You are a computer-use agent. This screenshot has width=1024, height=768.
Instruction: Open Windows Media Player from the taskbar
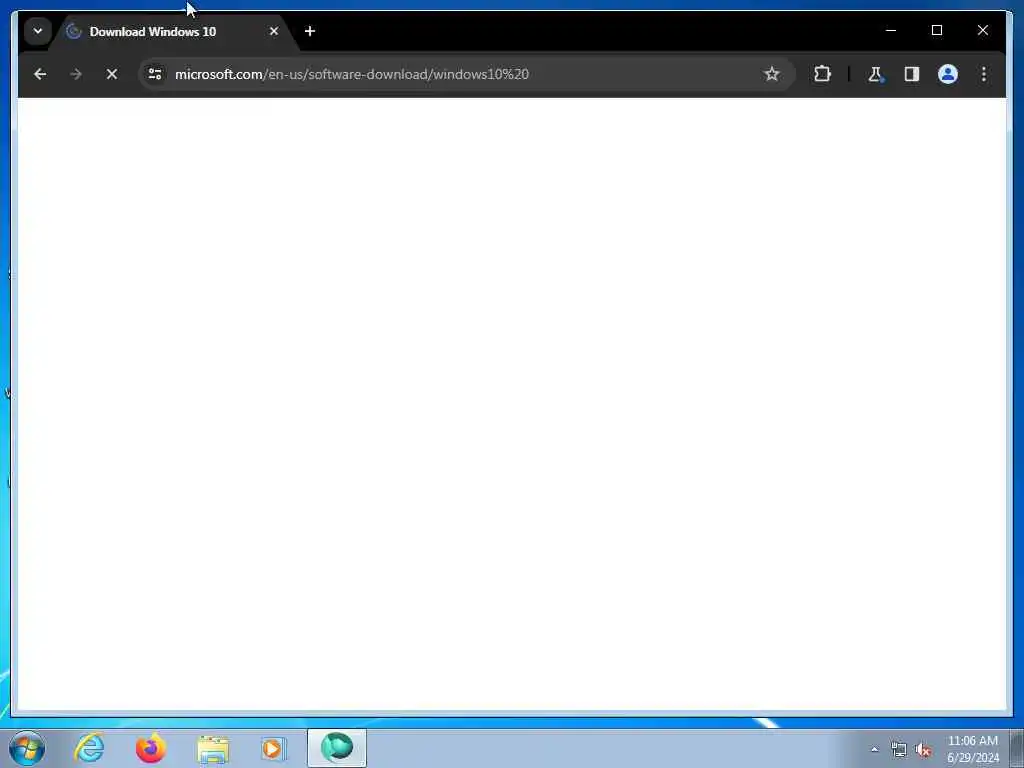pos(274,748)
